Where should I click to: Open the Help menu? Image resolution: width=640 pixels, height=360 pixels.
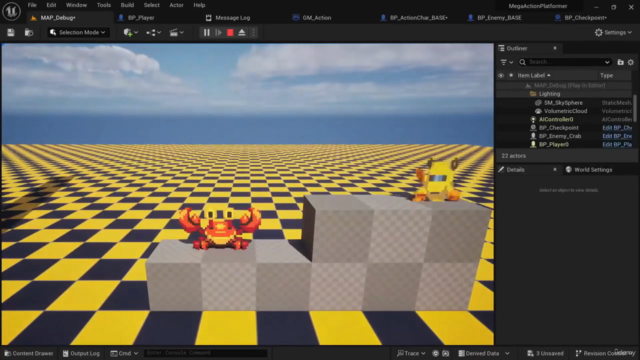[x=199, y=5]
